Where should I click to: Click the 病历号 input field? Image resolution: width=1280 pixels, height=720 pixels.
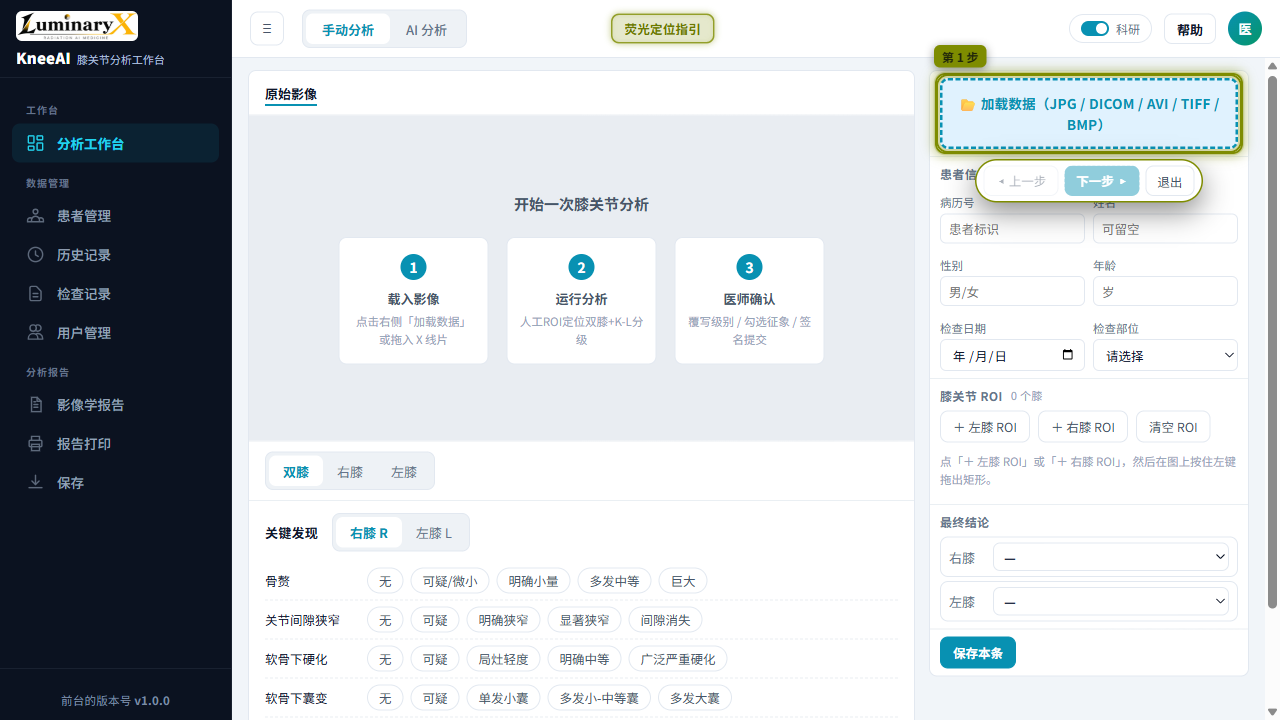click(1012, 229)
